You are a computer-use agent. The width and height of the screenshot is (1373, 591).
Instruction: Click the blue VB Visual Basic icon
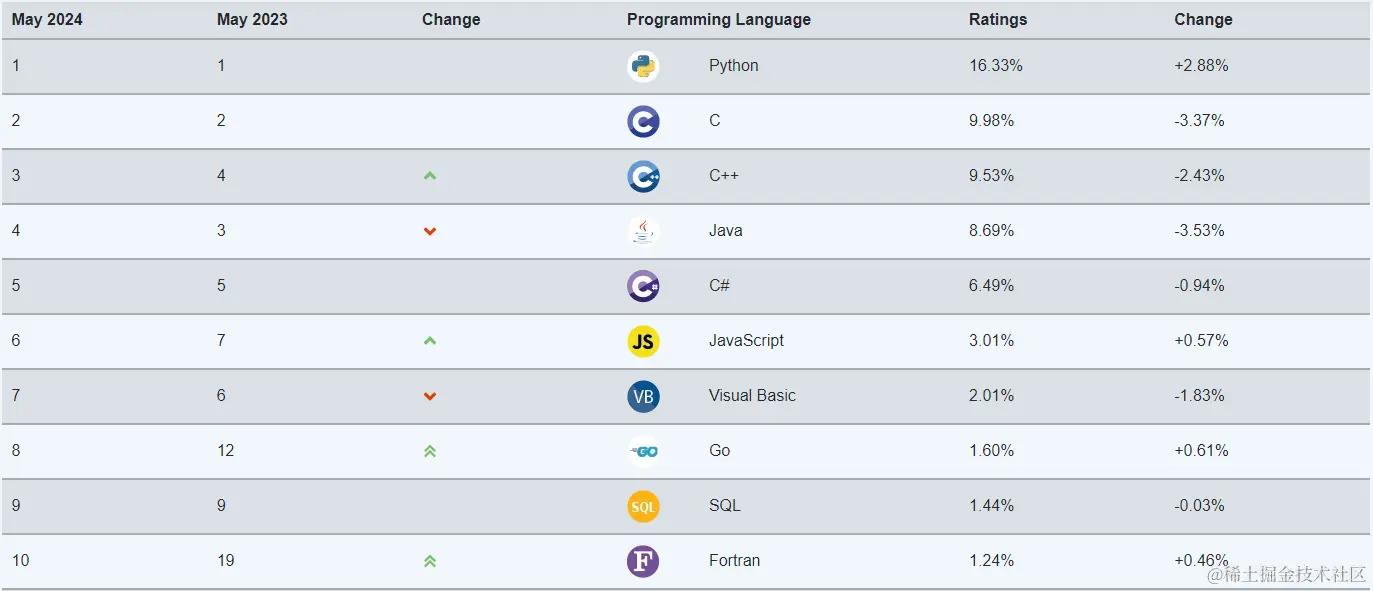pyautogui.click(x=643, y=397)
